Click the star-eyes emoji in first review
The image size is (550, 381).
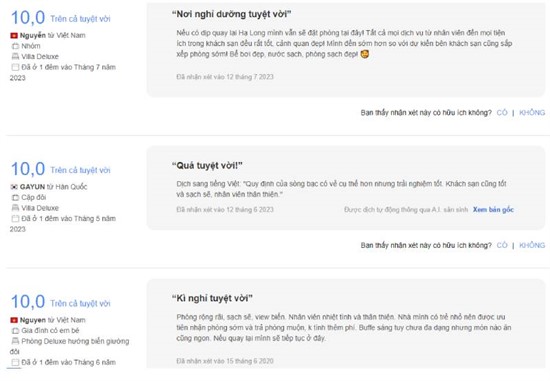click(365, 54)
